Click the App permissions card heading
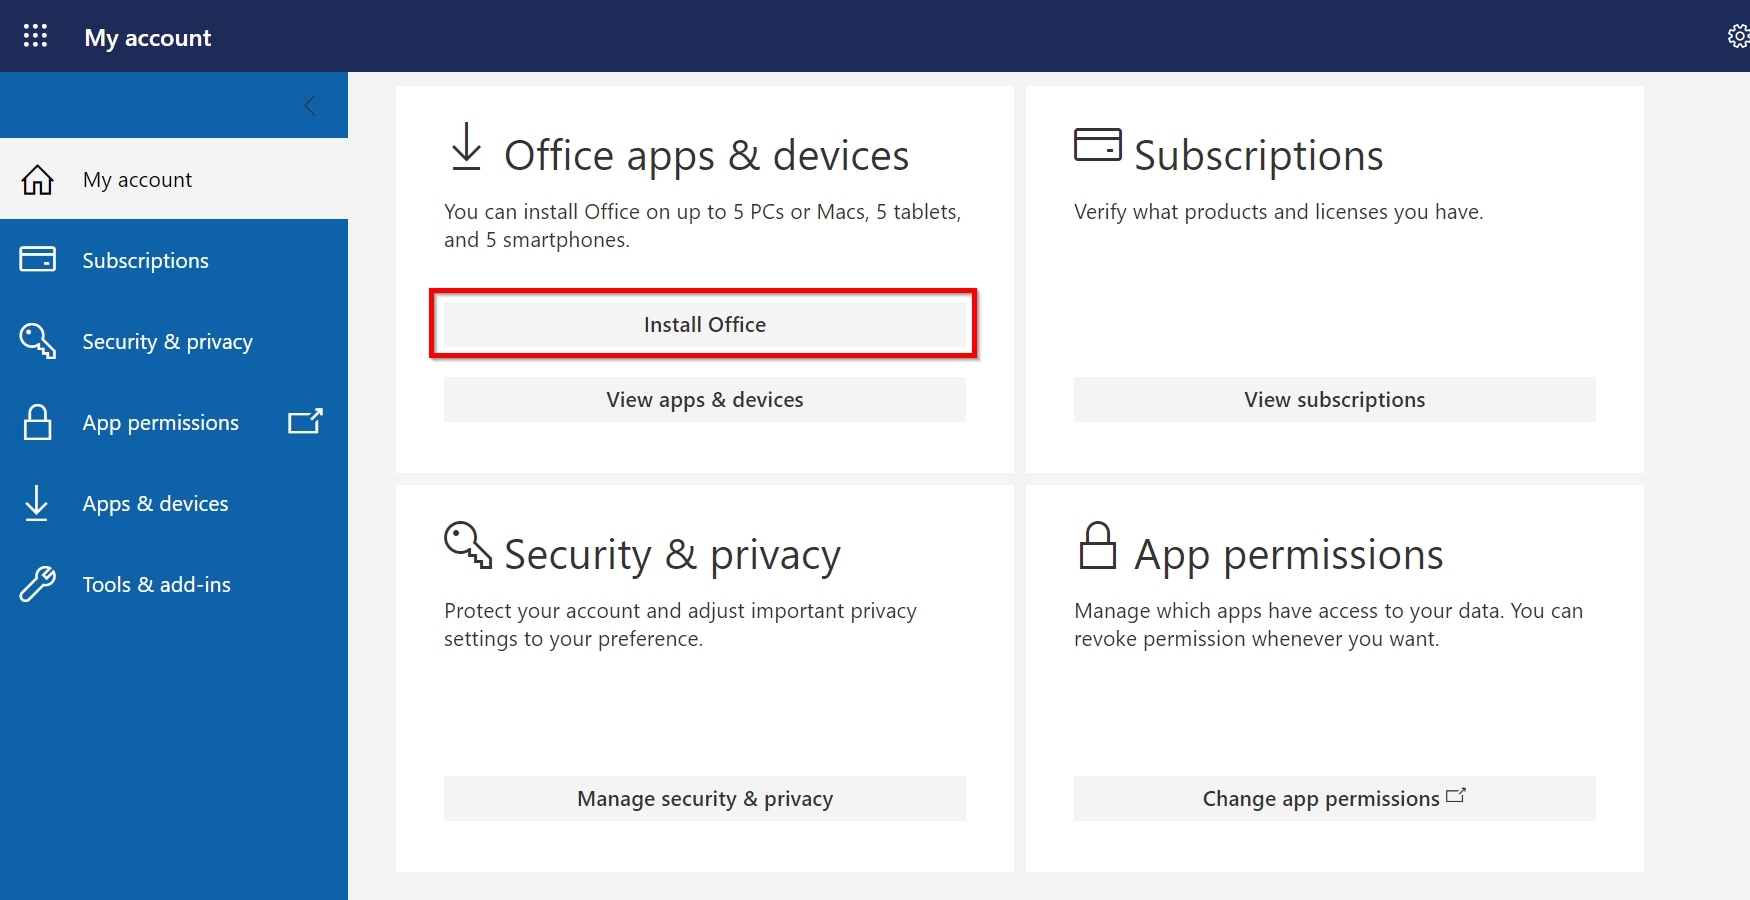The image size is (1750, 900). pos(1289,554)
